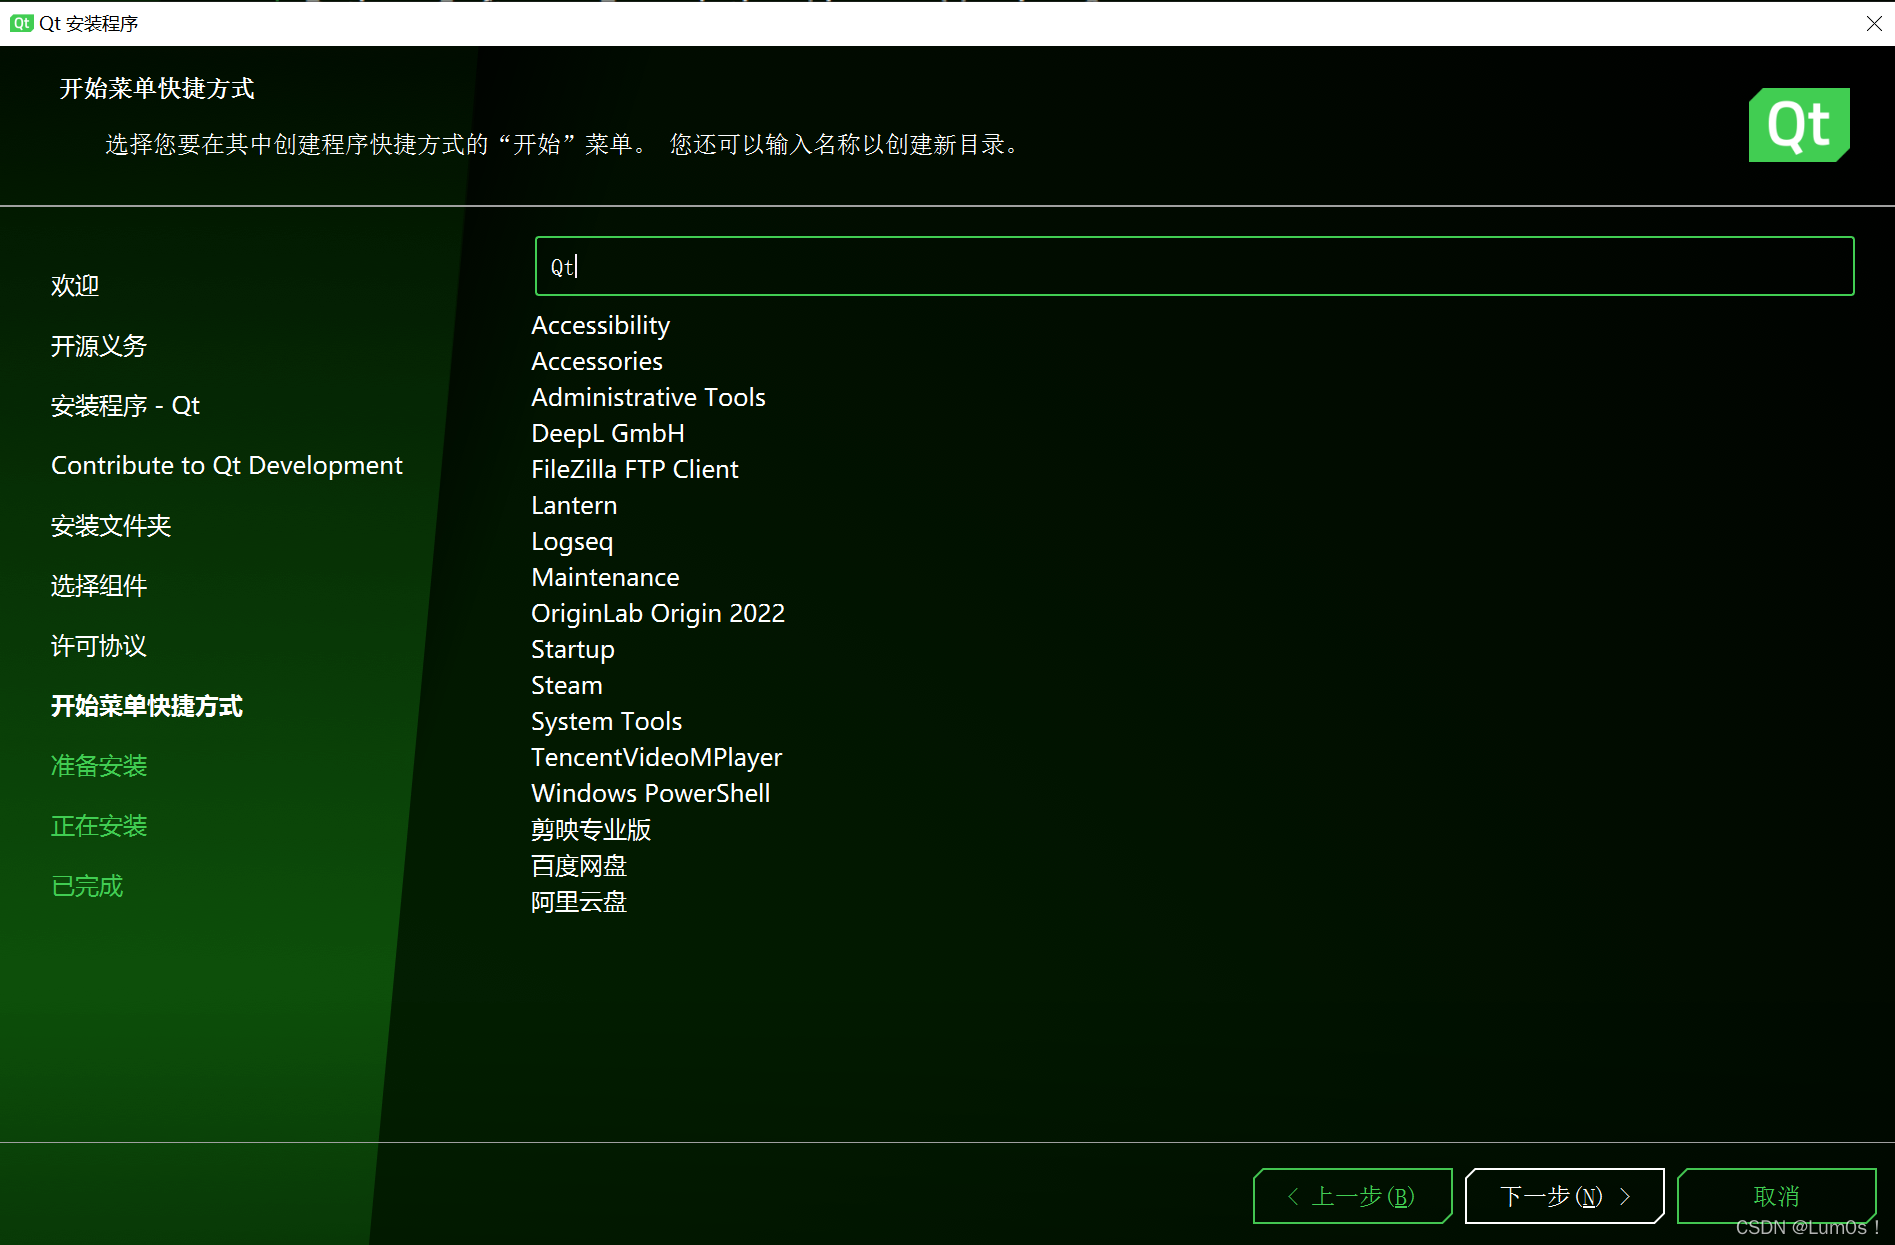Click Contribute to Qt Development step

tap(227, 466)
